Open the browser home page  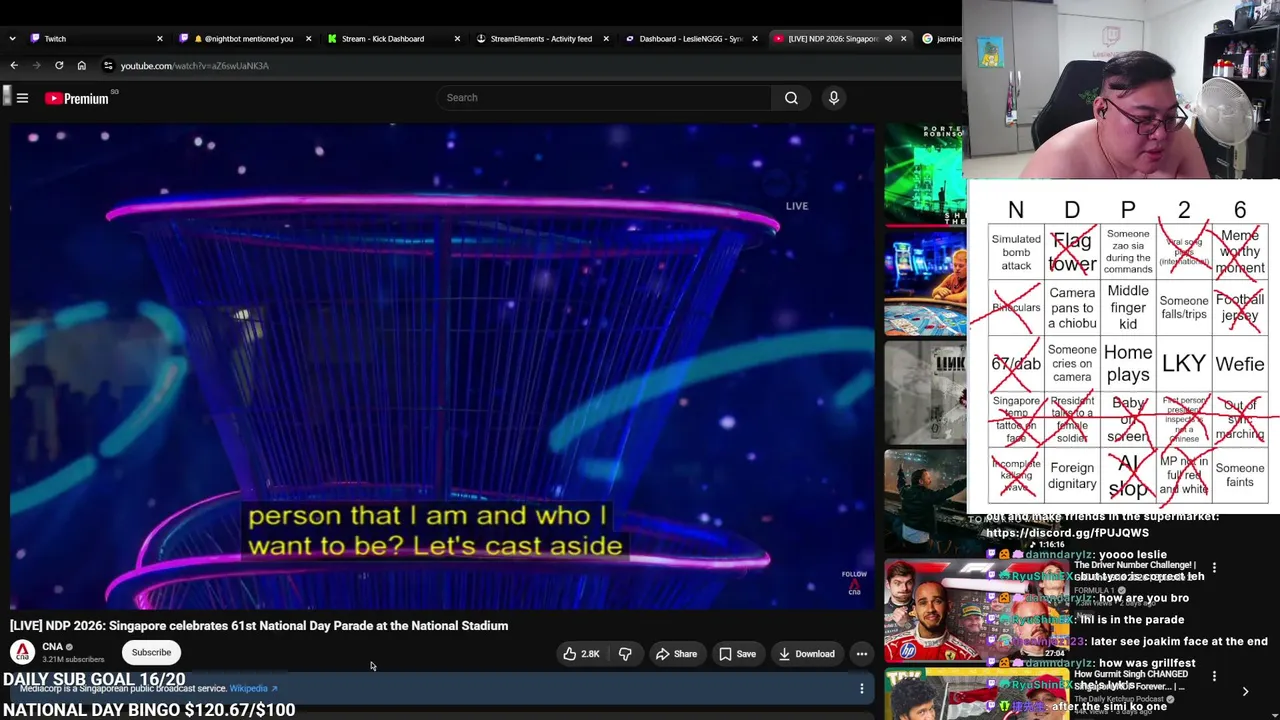pos(82,66)
